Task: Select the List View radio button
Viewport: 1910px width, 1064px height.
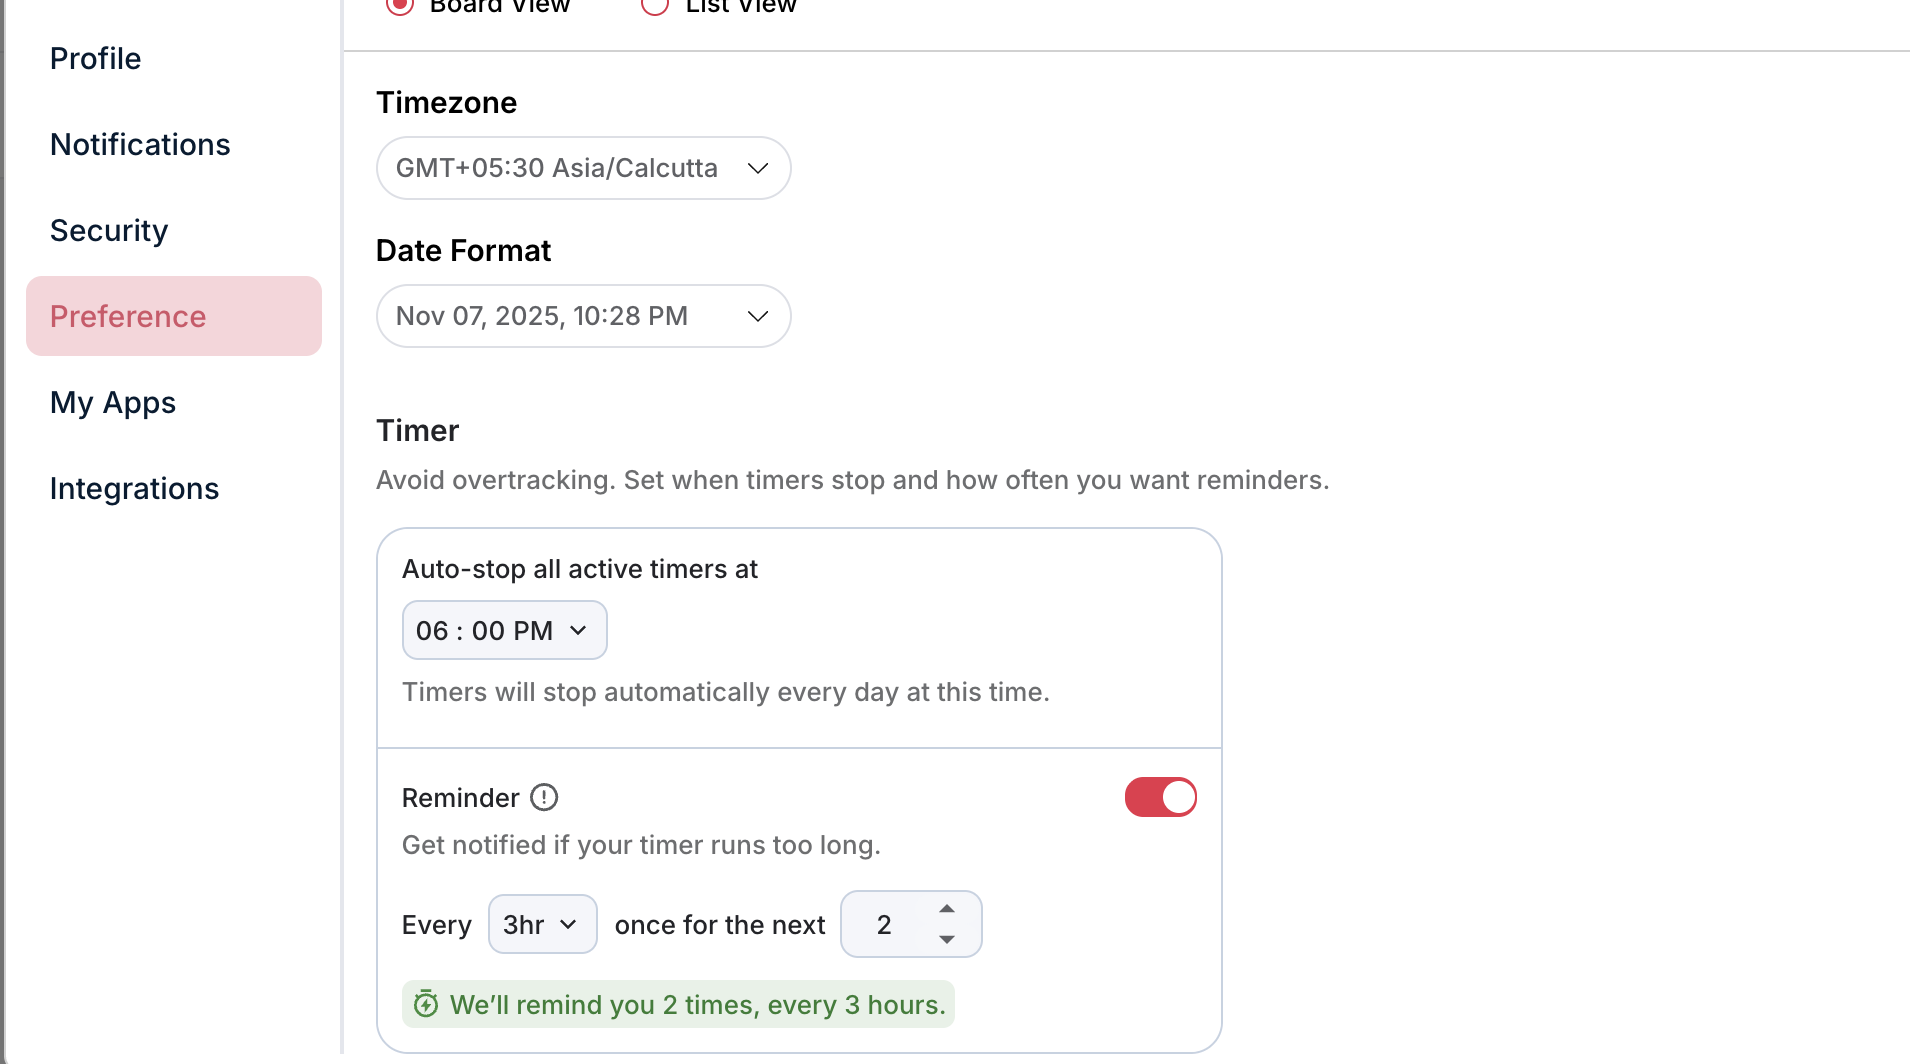Action: [655, 6]
